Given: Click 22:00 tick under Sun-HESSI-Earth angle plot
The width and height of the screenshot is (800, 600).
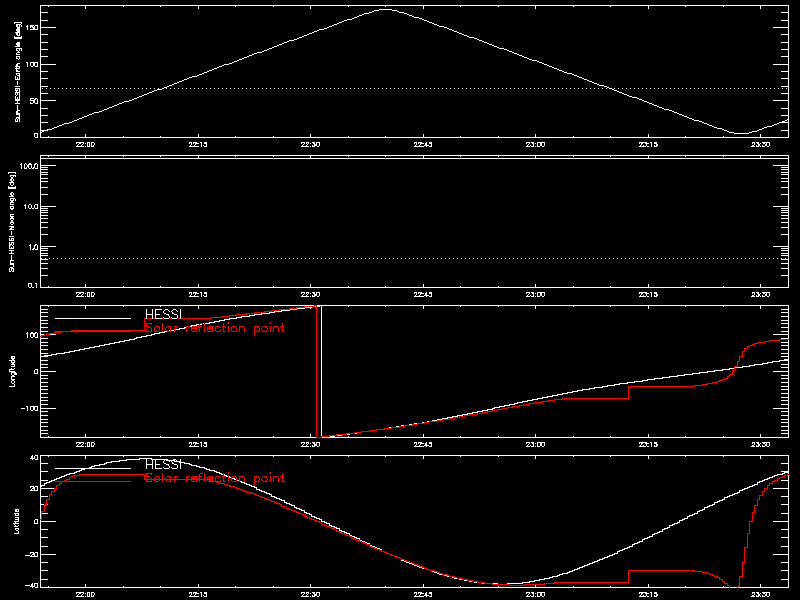Looking at the screenshot, I should coord(85,145).
